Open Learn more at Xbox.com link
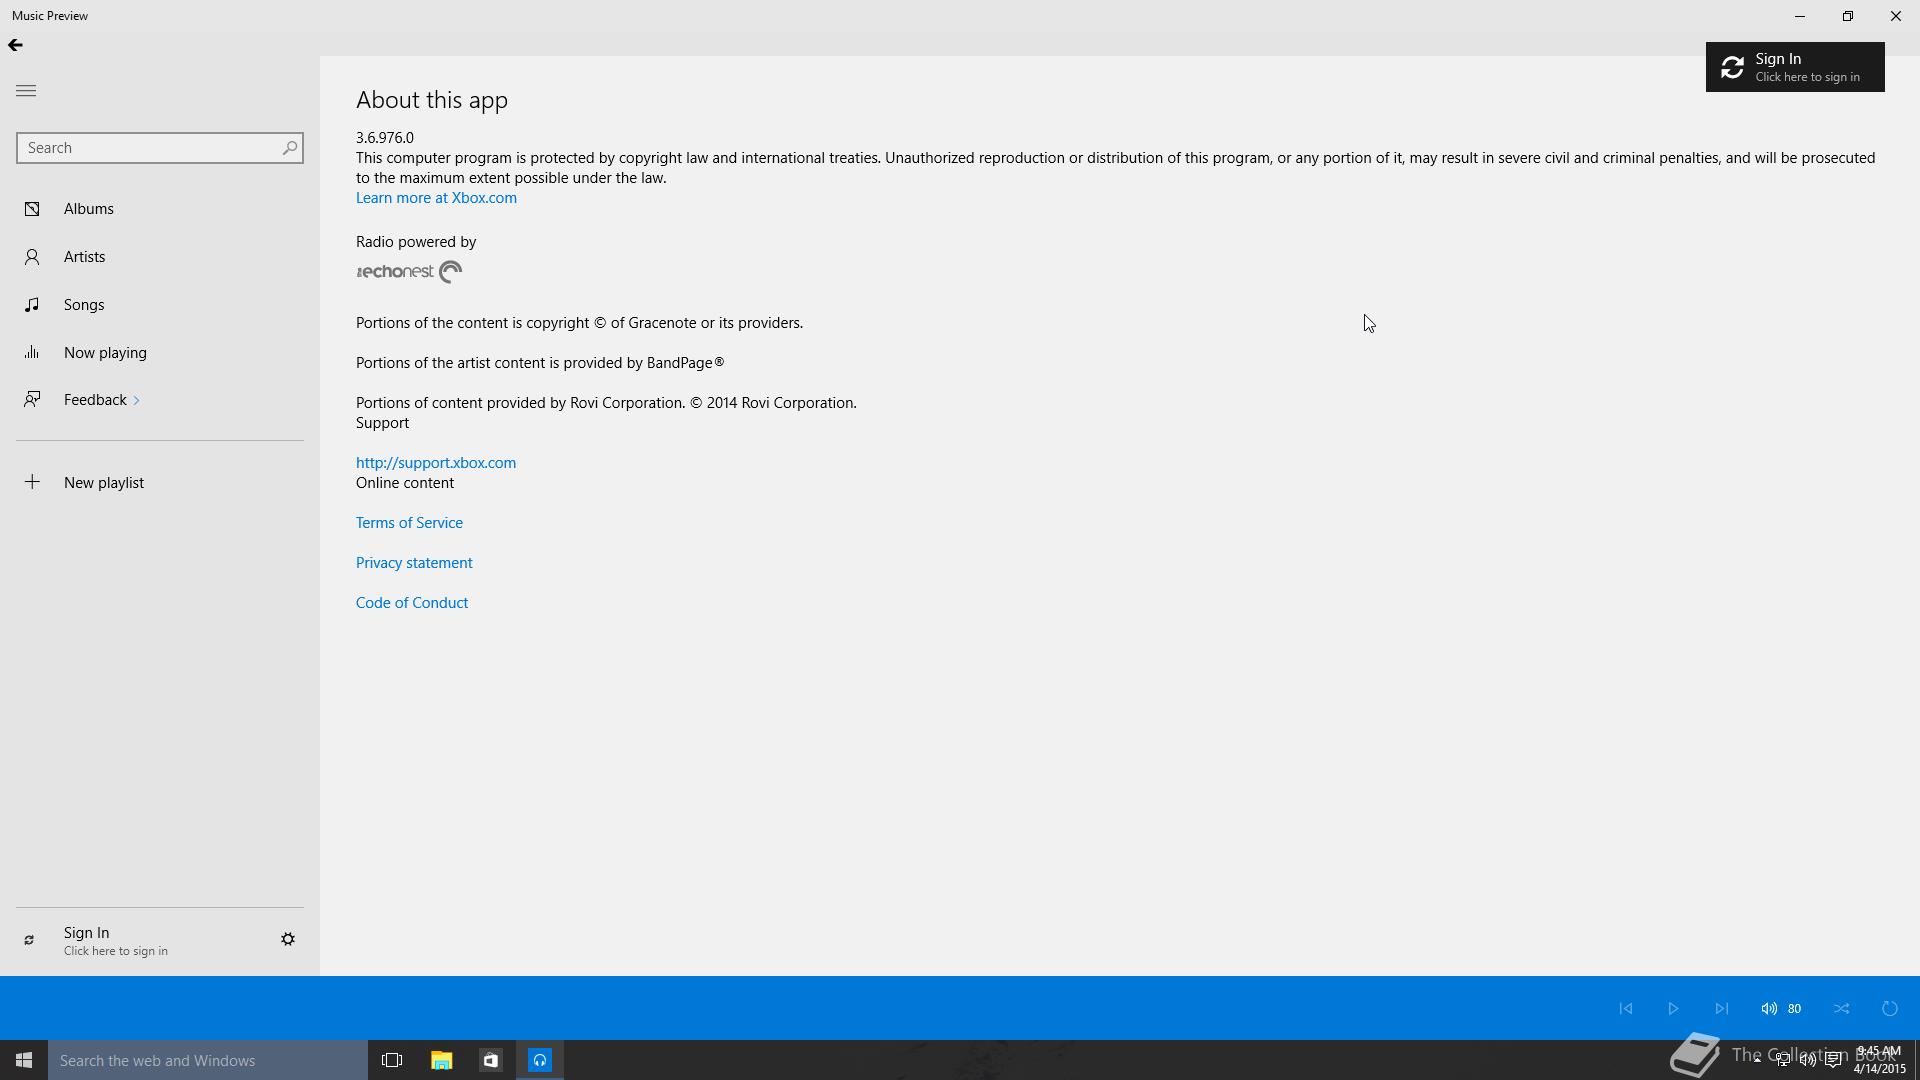 [436, 198]
